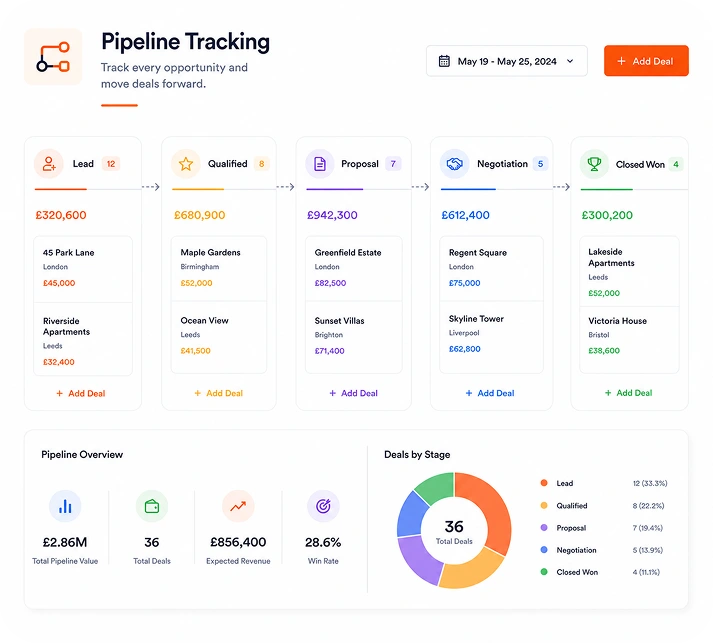Open the Maple Gardens deal card

[219, 268]
